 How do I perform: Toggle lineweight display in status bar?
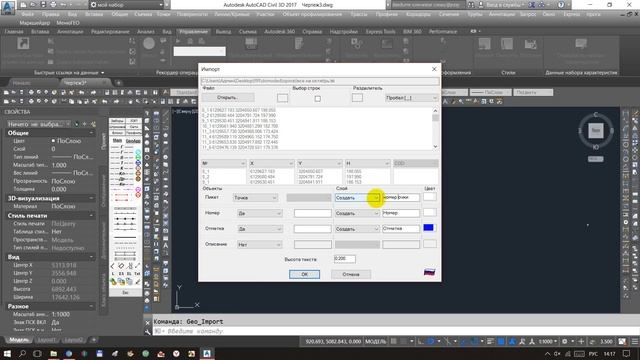tap(490, 341)
